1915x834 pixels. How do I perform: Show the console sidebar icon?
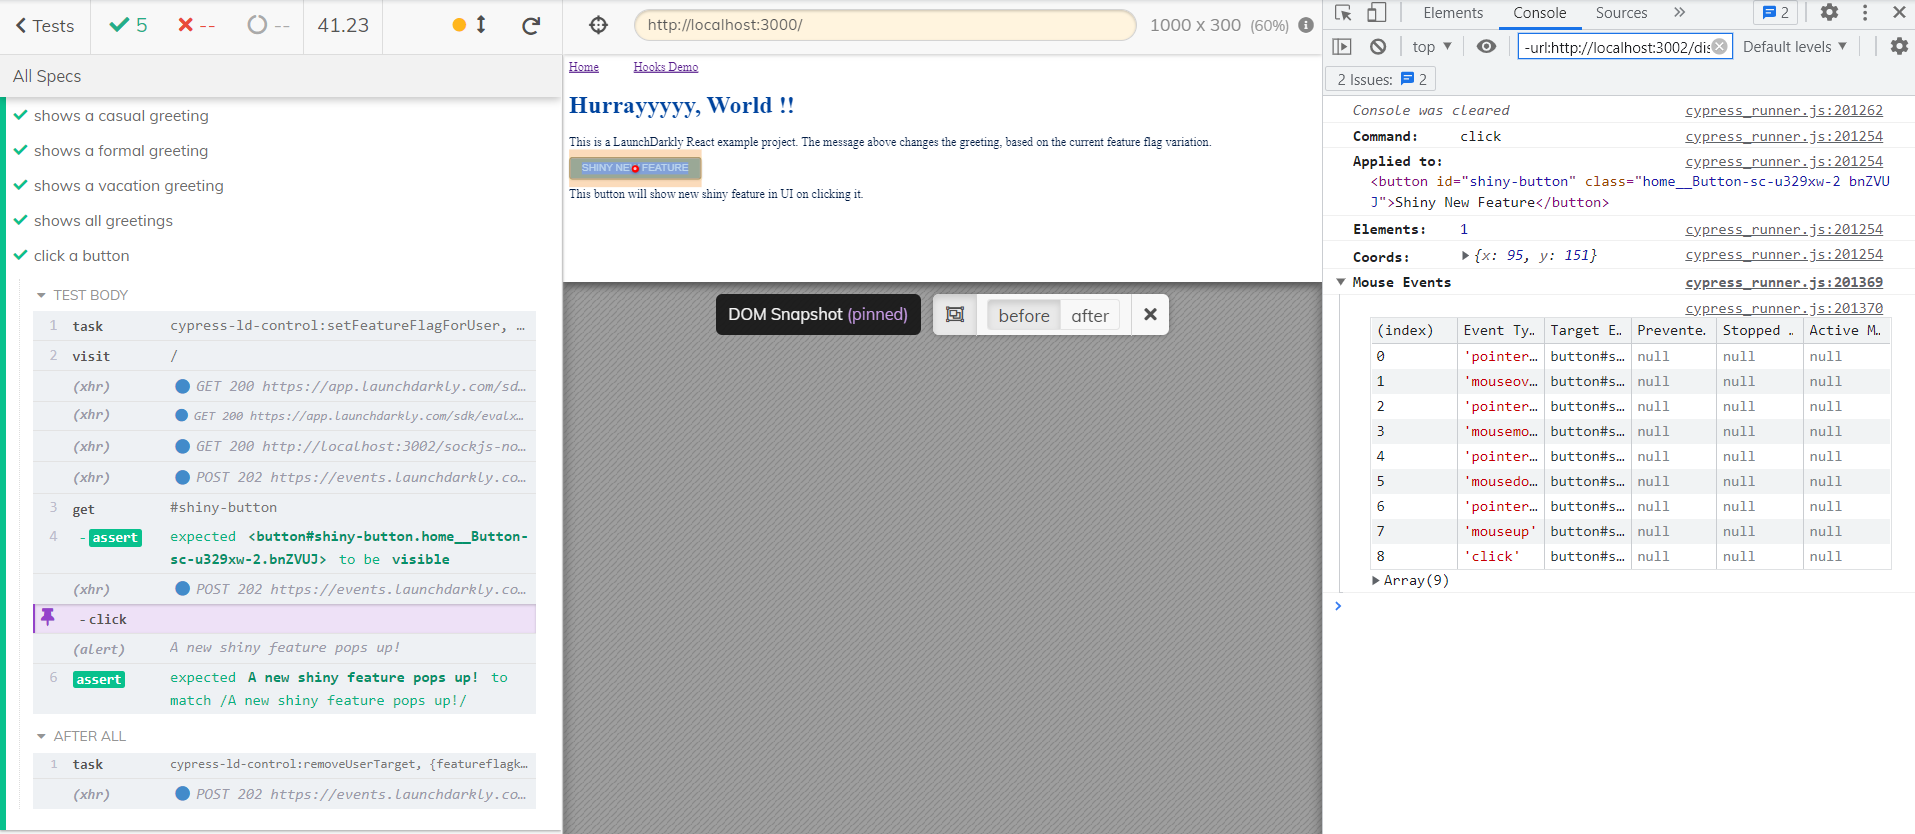pos(1342,47)
